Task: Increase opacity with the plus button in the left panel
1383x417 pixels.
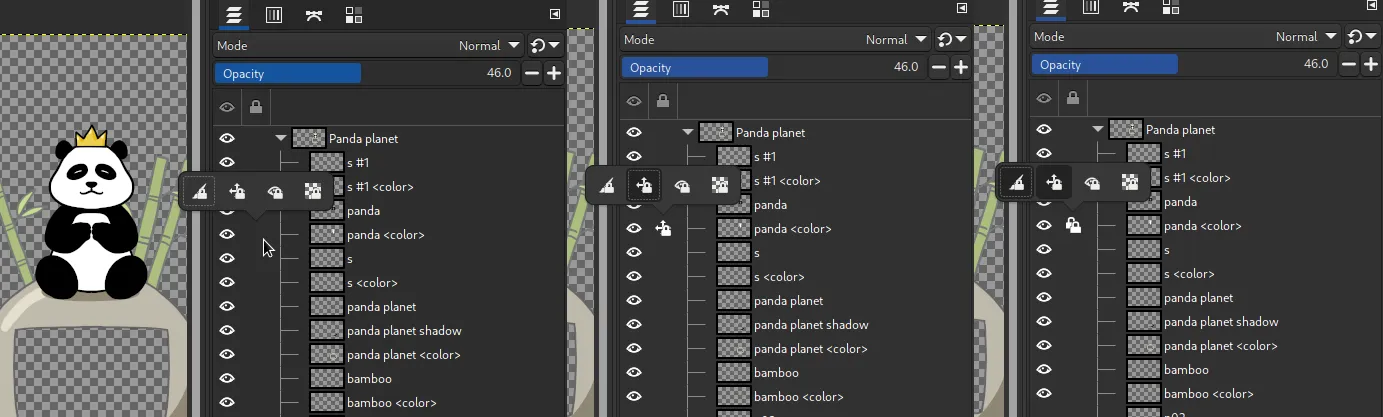Action: coord(553,73)
